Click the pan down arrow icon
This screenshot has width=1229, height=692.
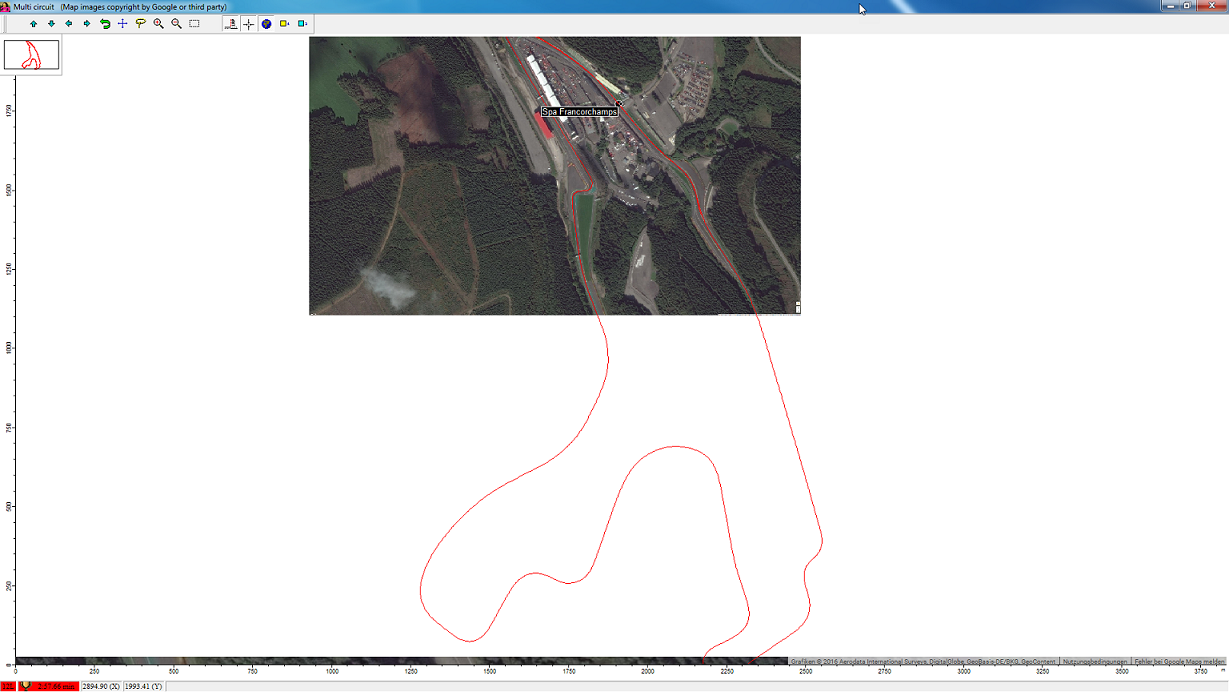click(51, 24)
